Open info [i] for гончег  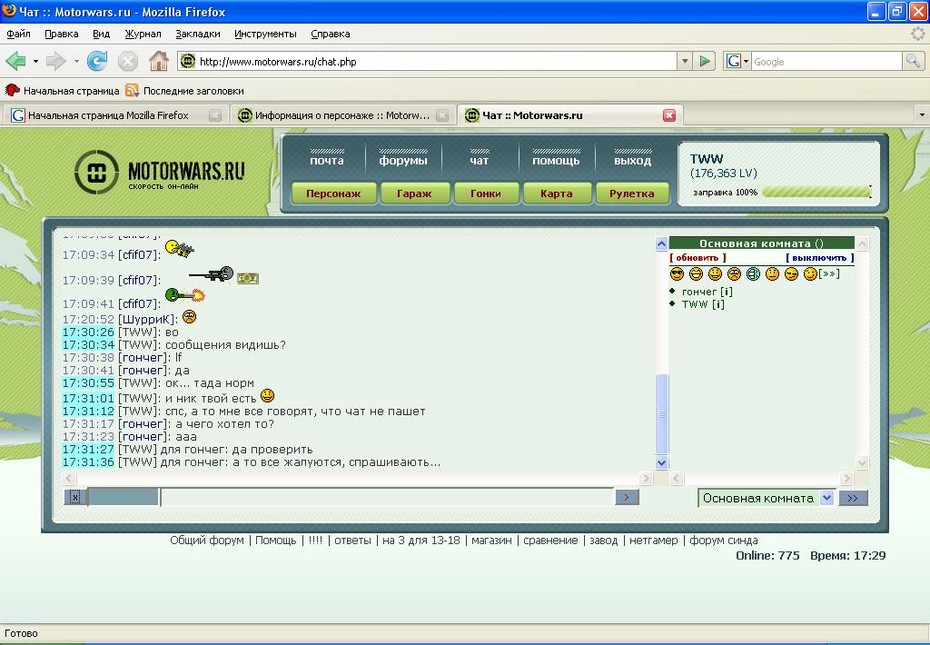(x=727, y=291)
